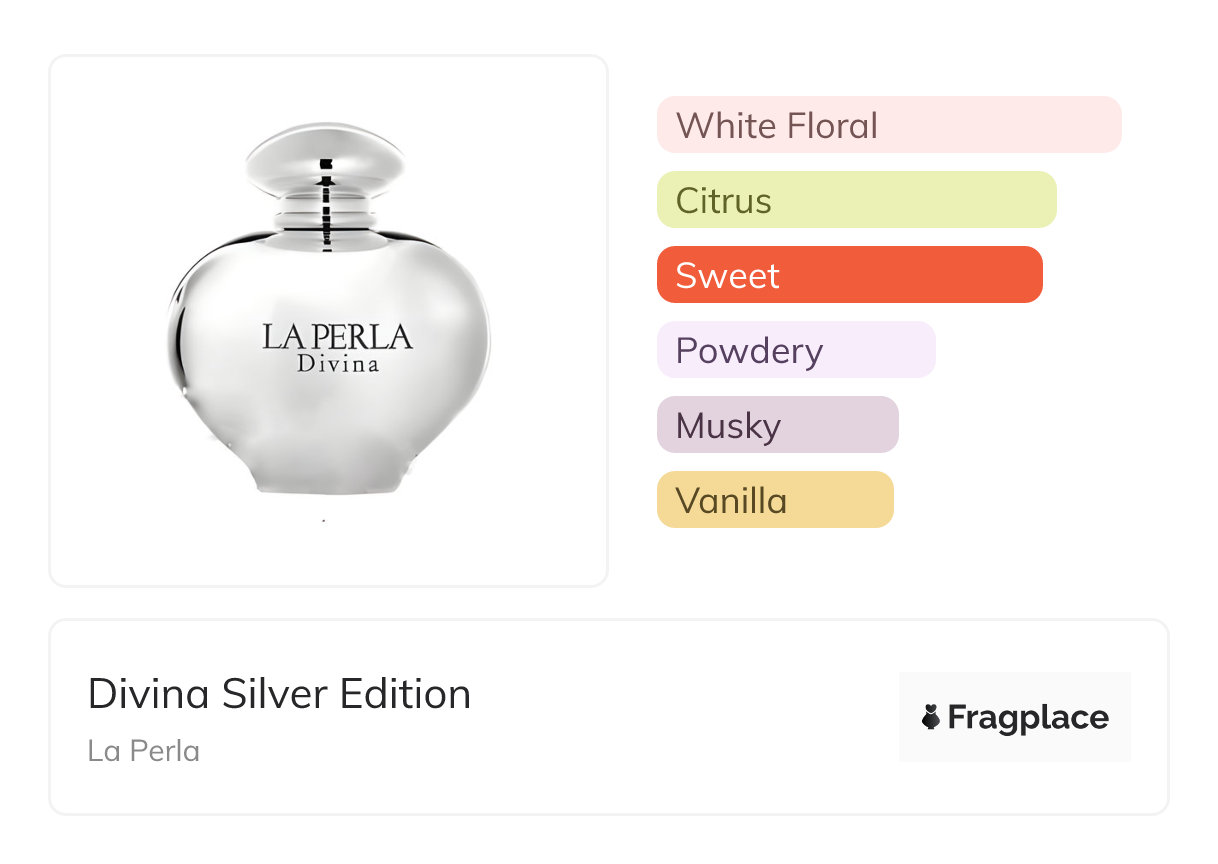Select the White Floral accord bar
Viewport: 1218px width, 864px height.
(889, 125)
